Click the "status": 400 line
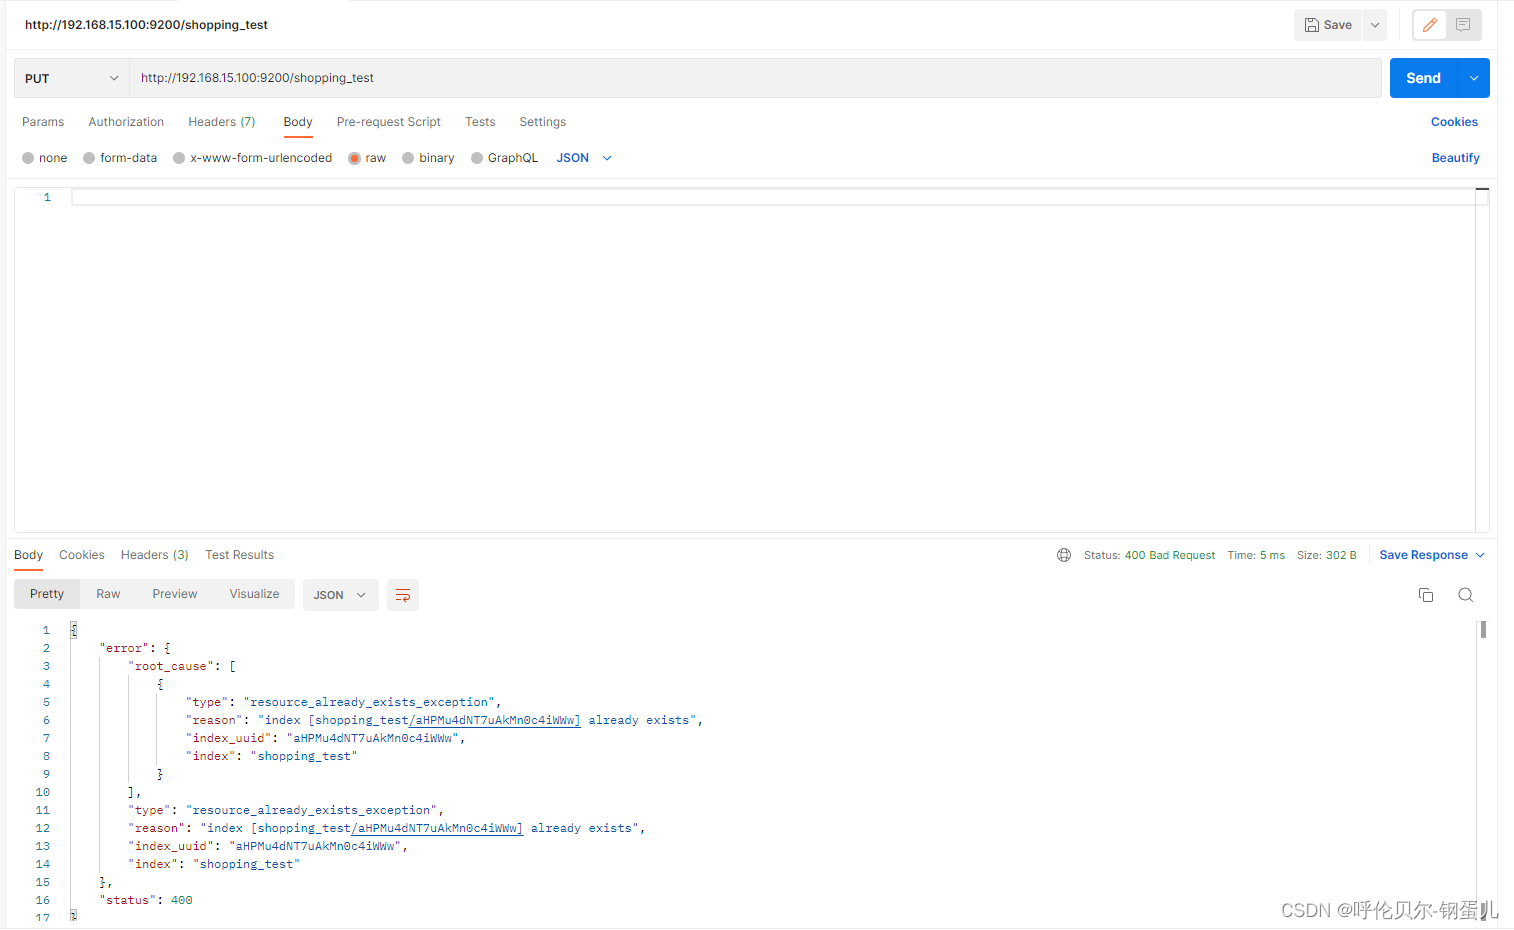The height and width of the screenshot is (930, 1514). [x=146, y=900]
